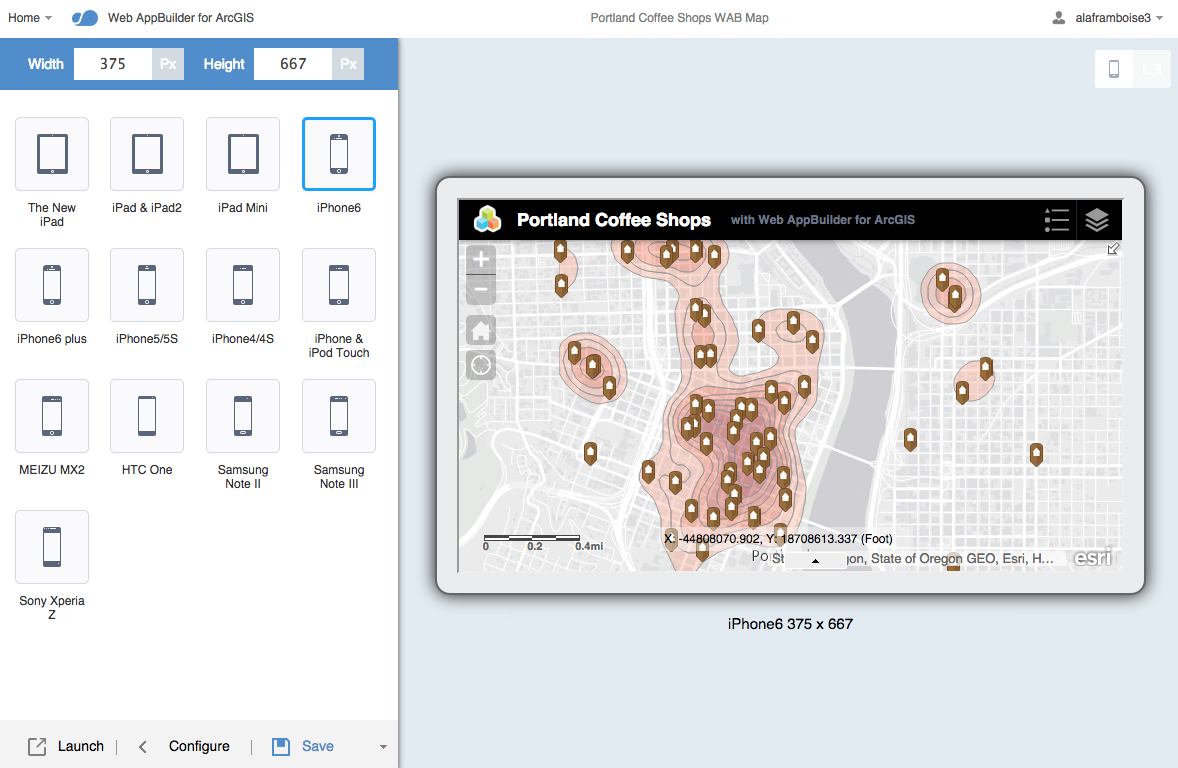Open the Home dropdown menu

pyautogui.click(x=30, y=18)
